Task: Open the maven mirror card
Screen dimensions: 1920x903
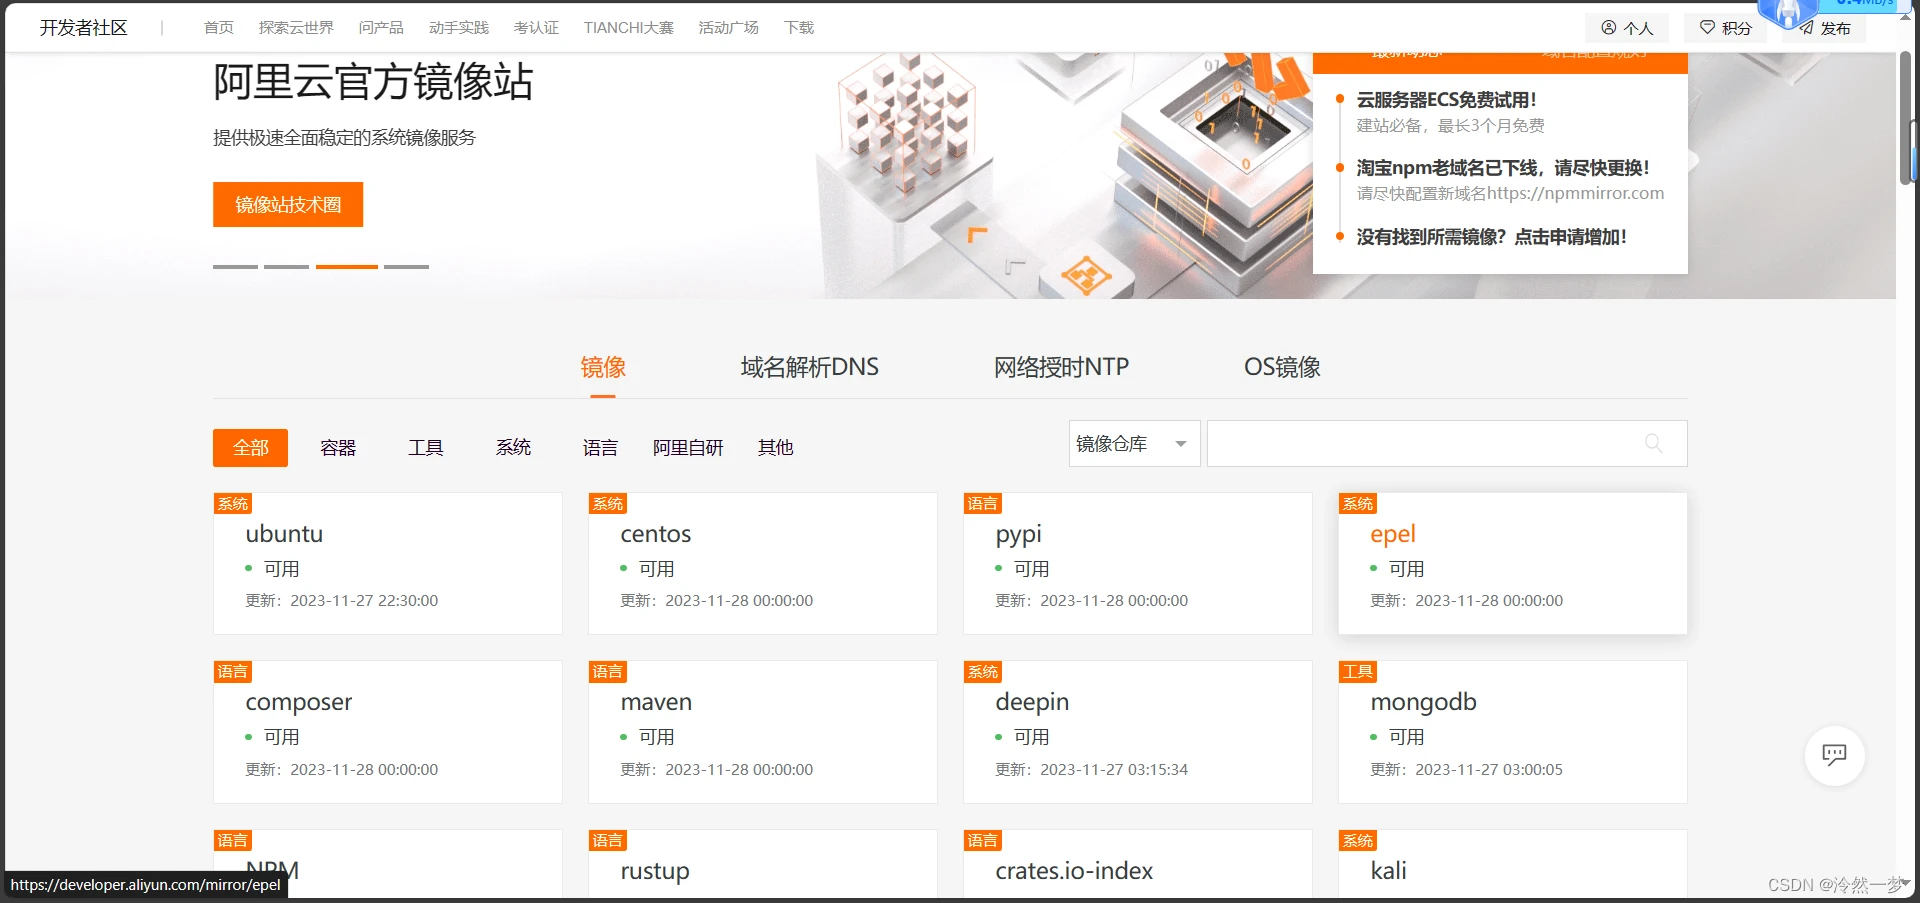Action: [763, 732]
